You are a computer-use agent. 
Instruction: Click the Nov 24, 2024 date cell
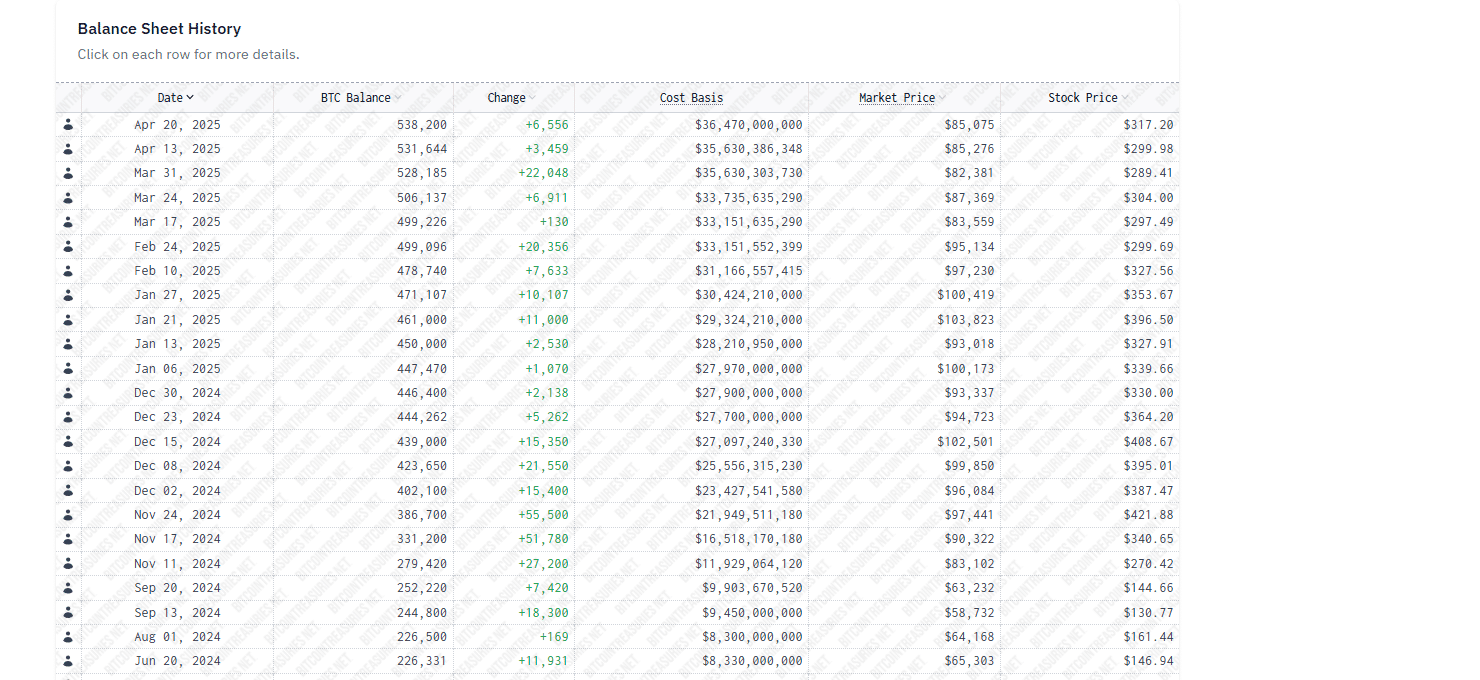[177, 515]
